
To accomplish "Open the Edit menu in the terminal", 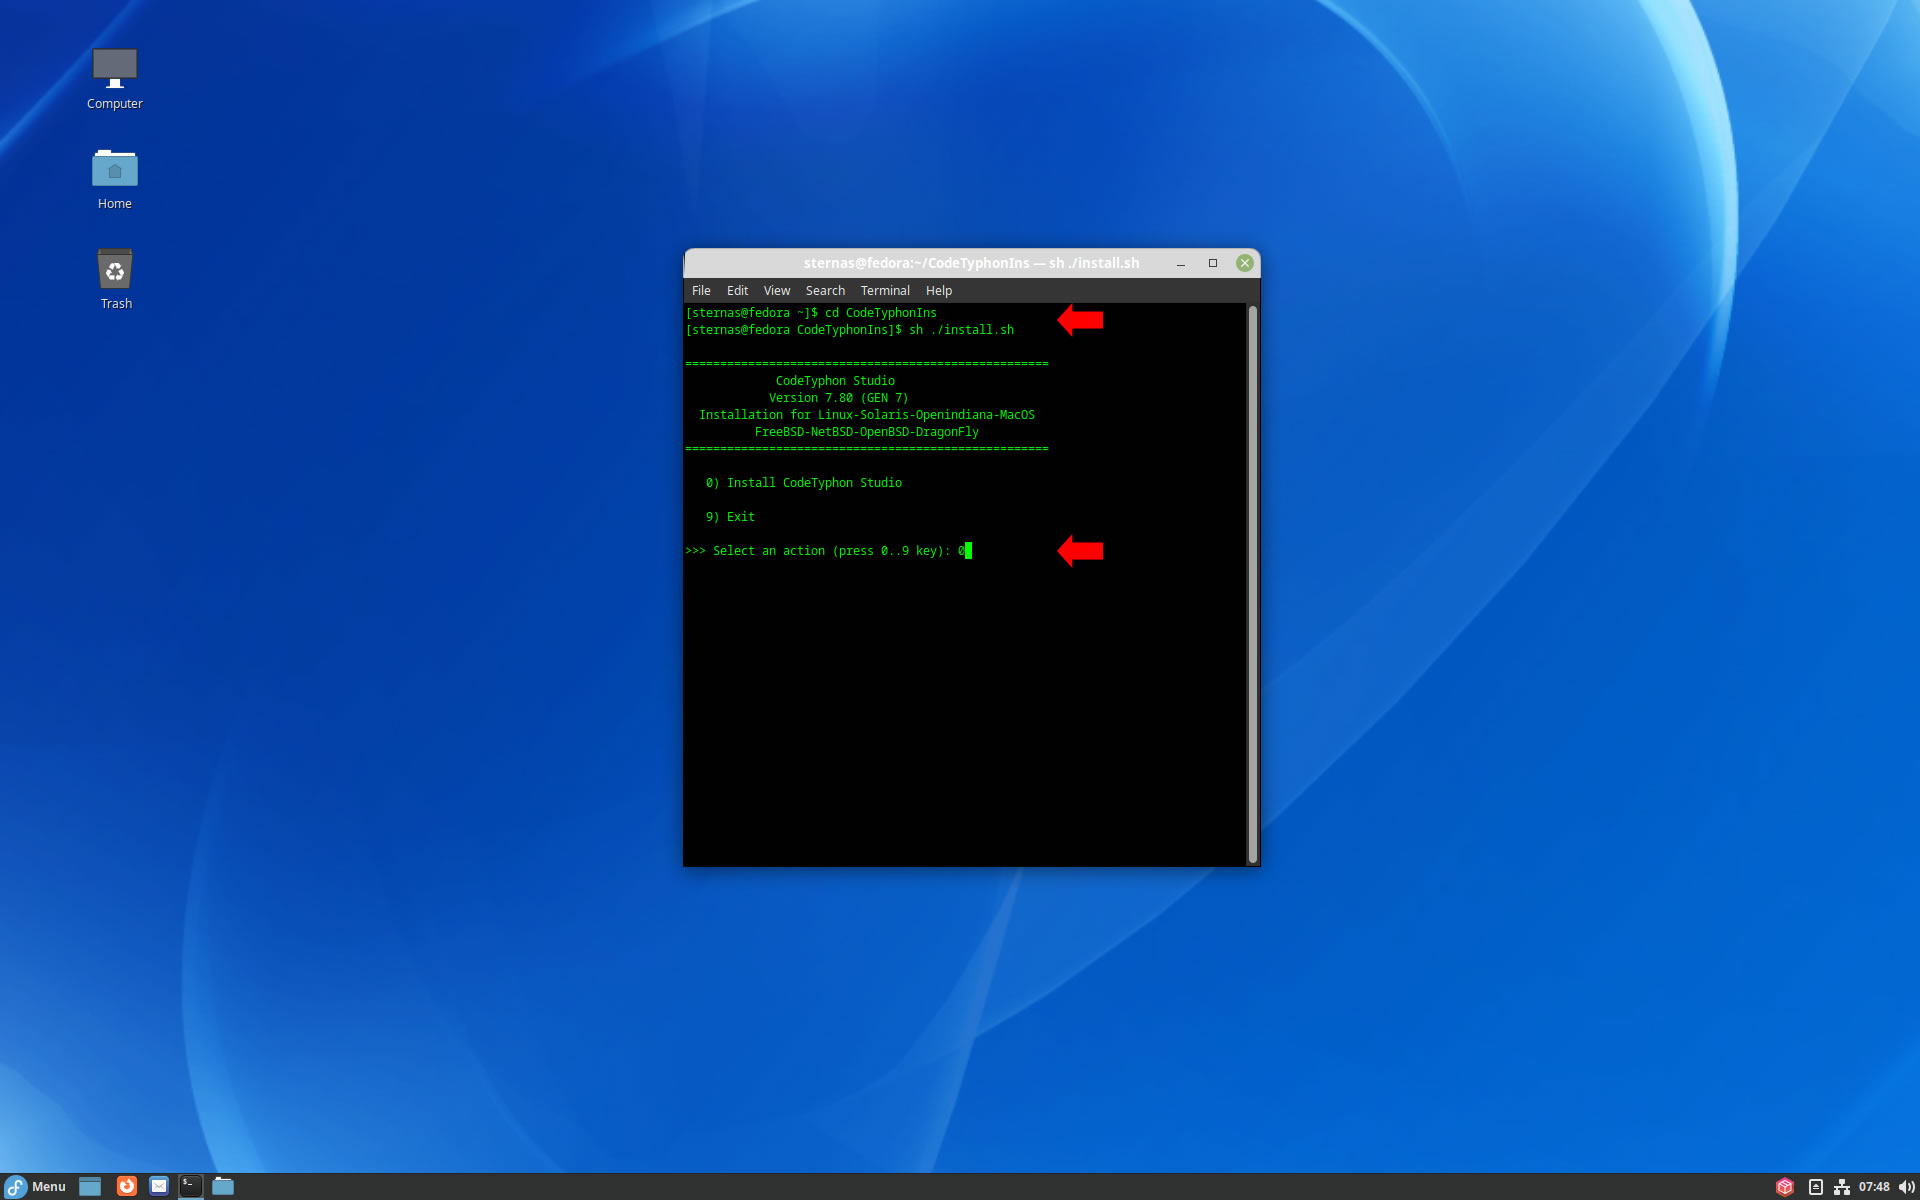I will (737, 291).
